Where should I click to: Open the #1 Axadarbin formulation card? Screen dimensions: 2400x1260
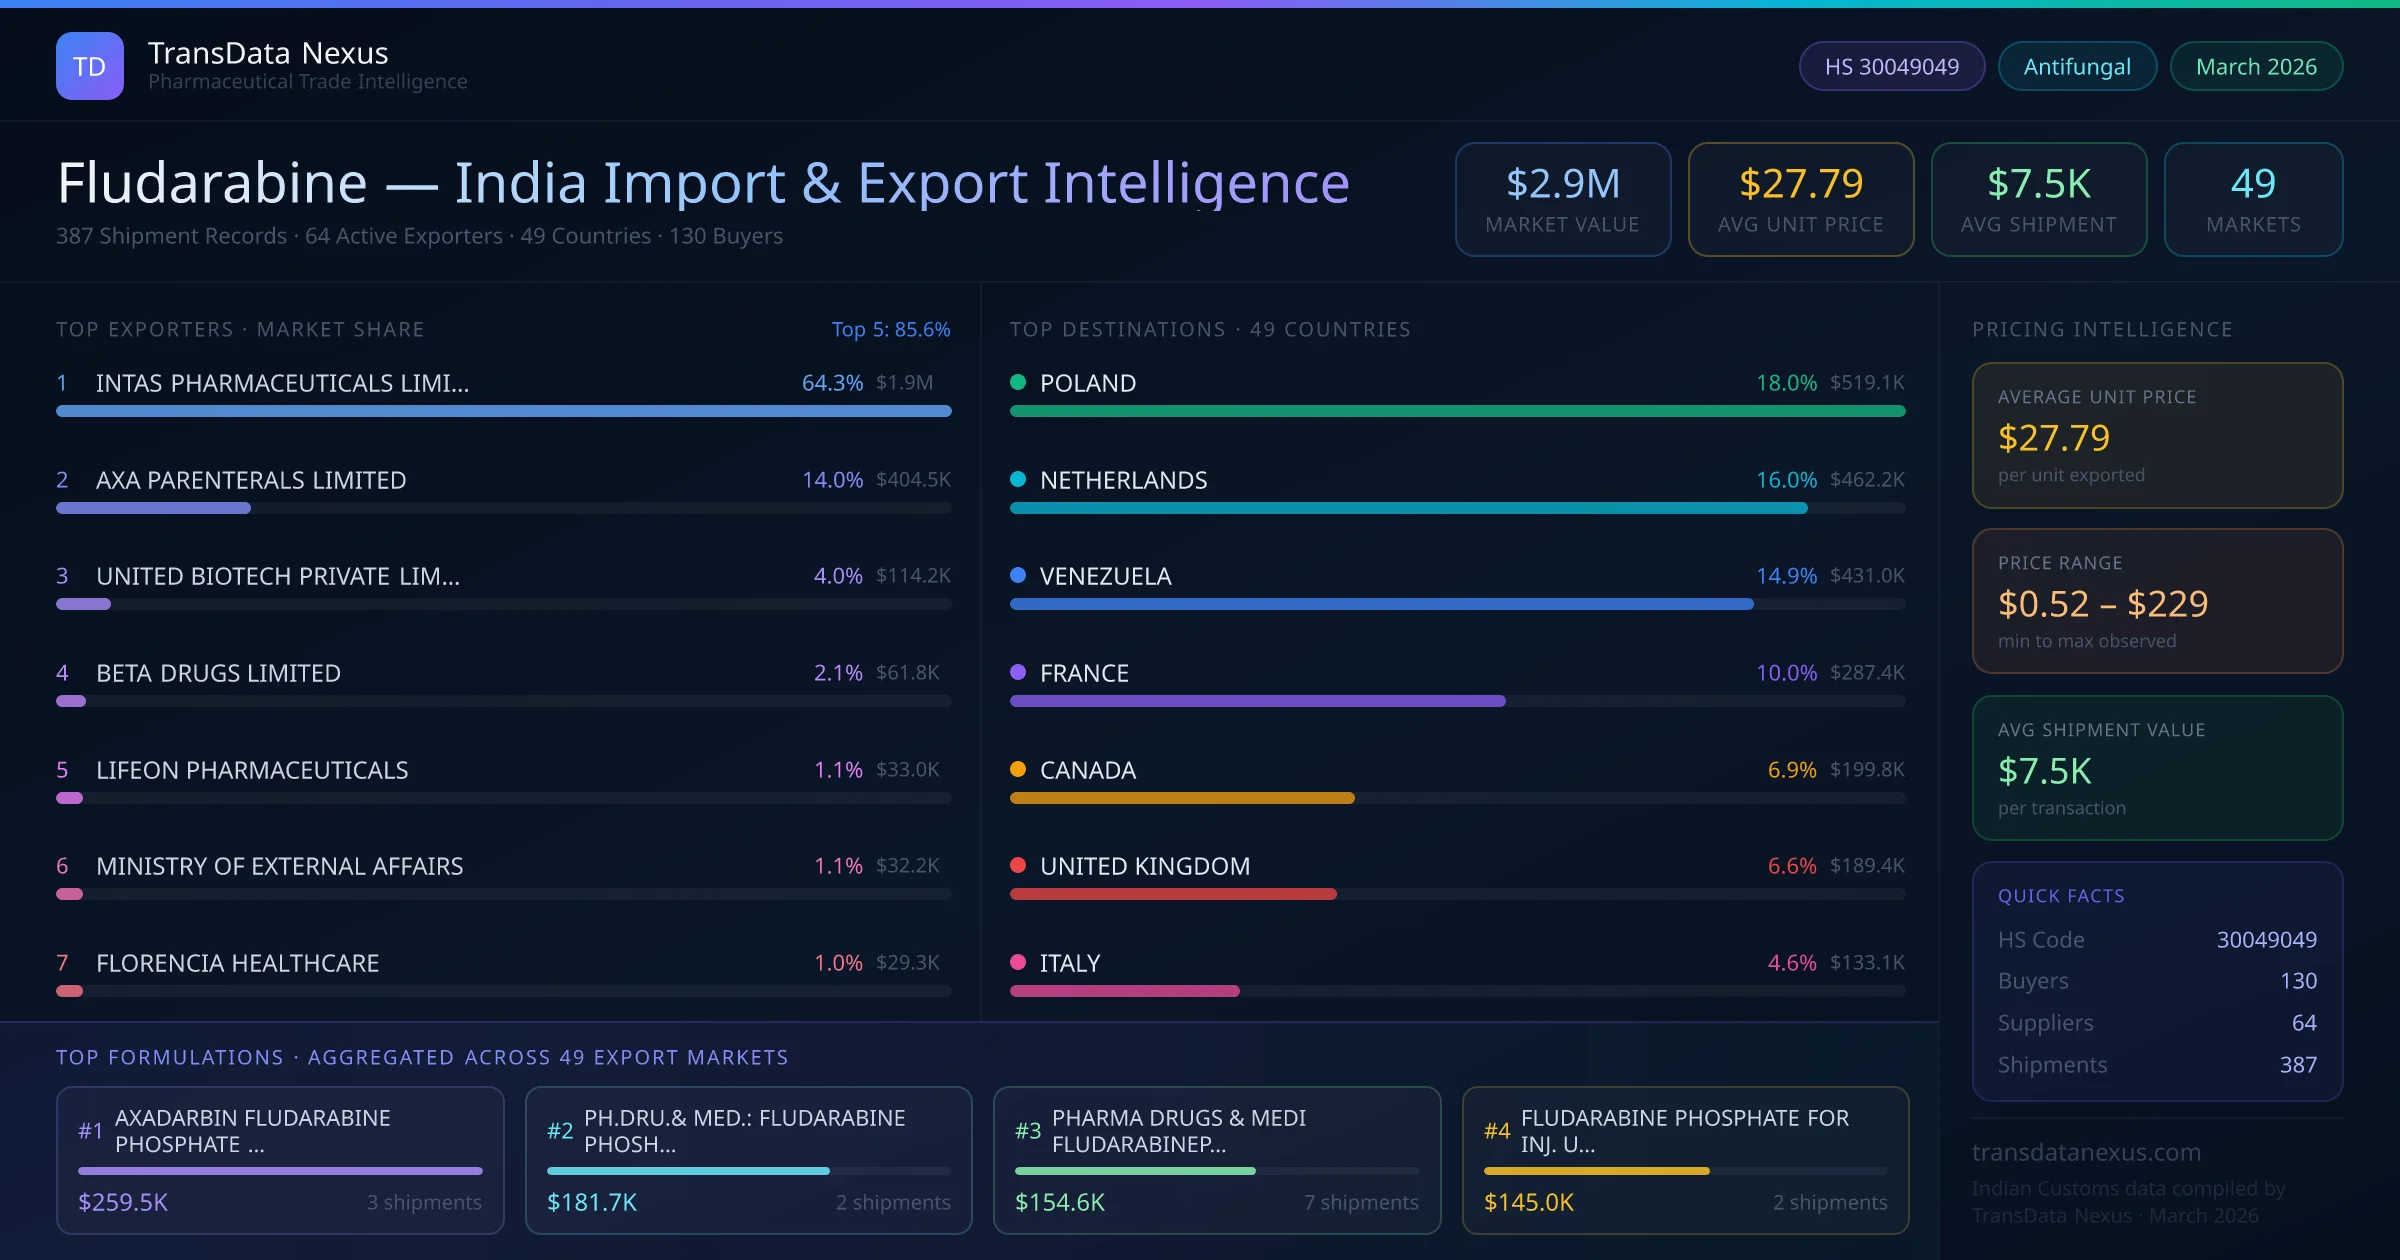[x=280, y=1159]
